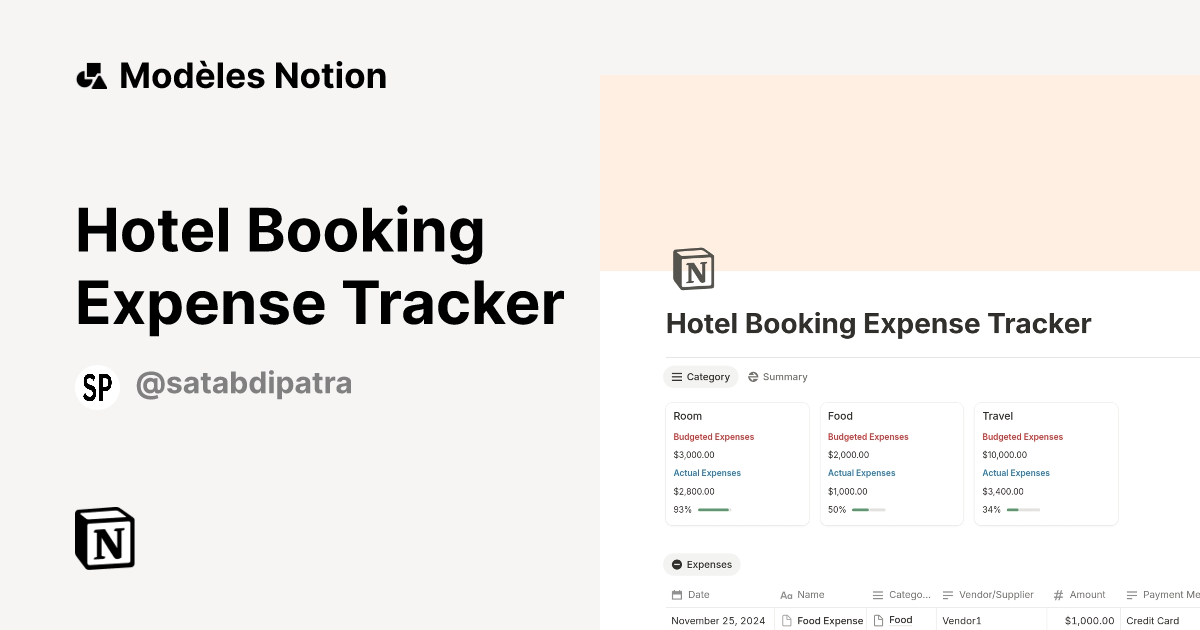1200x630 pixels.
Task: Click the Aa icon on the Name column
Action: click(x=784, y=594)
